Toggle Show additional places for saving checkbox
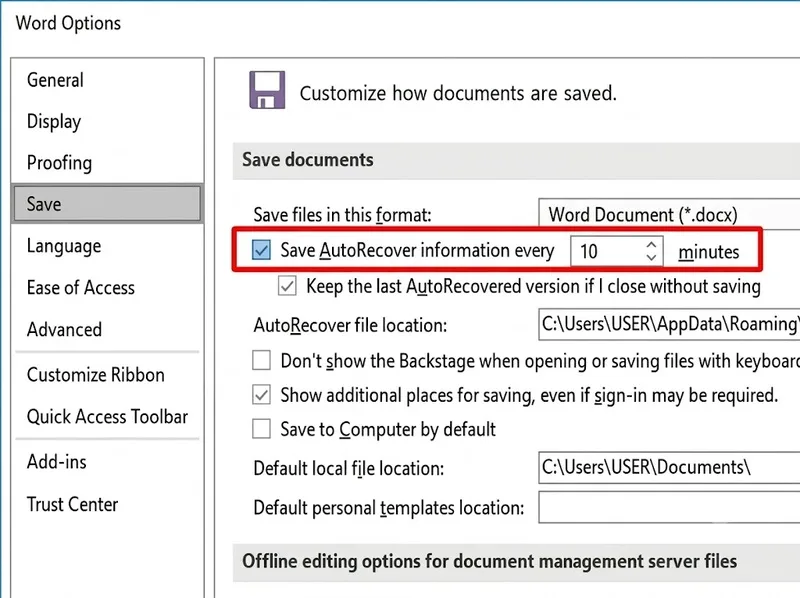800x598 pixels. pyautogui.click(x=262, y=395)
